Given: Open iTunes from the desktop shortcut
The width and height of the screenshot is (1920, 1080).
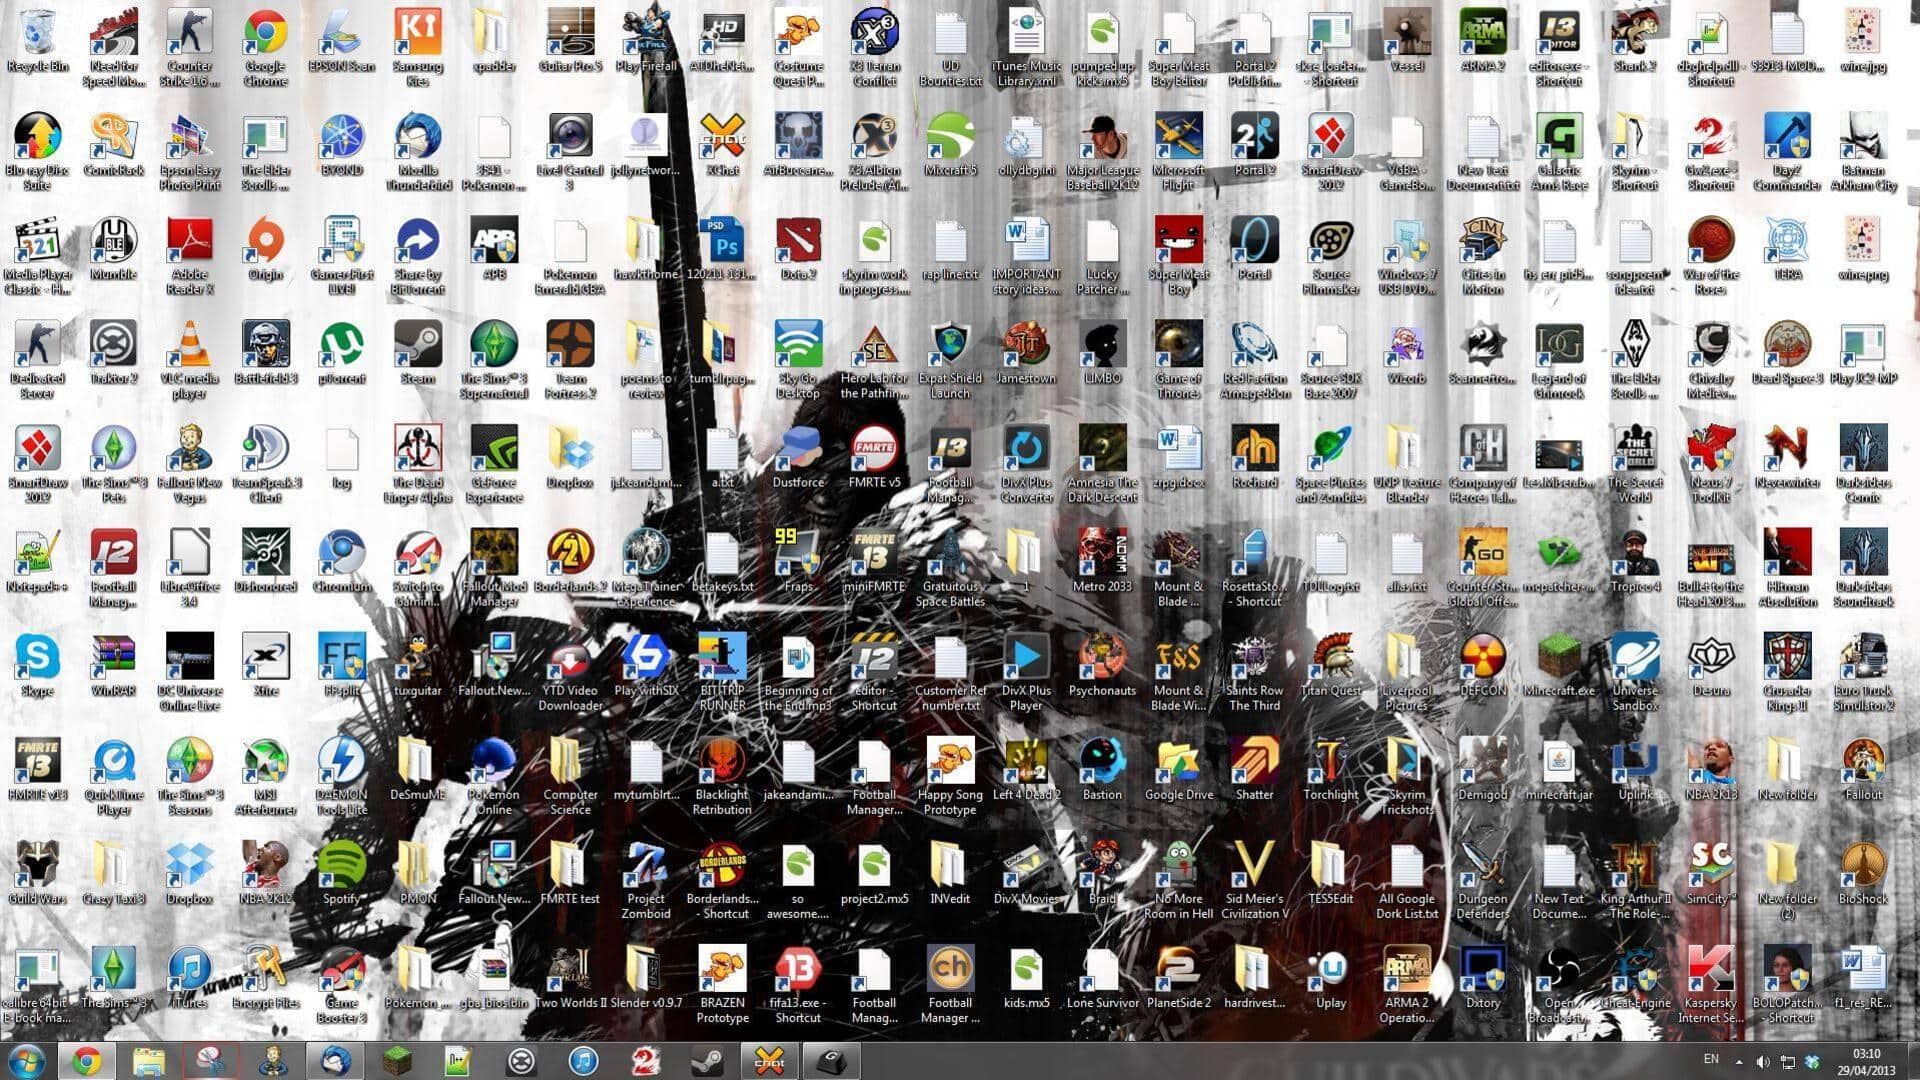Looking at the screenshot, I should [x=190, y=970].
